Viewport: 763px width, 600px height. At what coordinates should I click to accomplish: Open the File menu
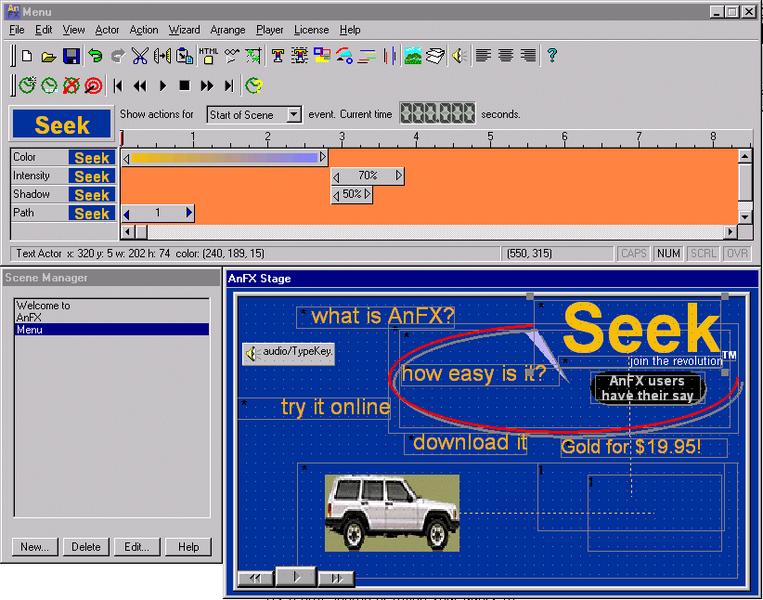click(17, 30)
